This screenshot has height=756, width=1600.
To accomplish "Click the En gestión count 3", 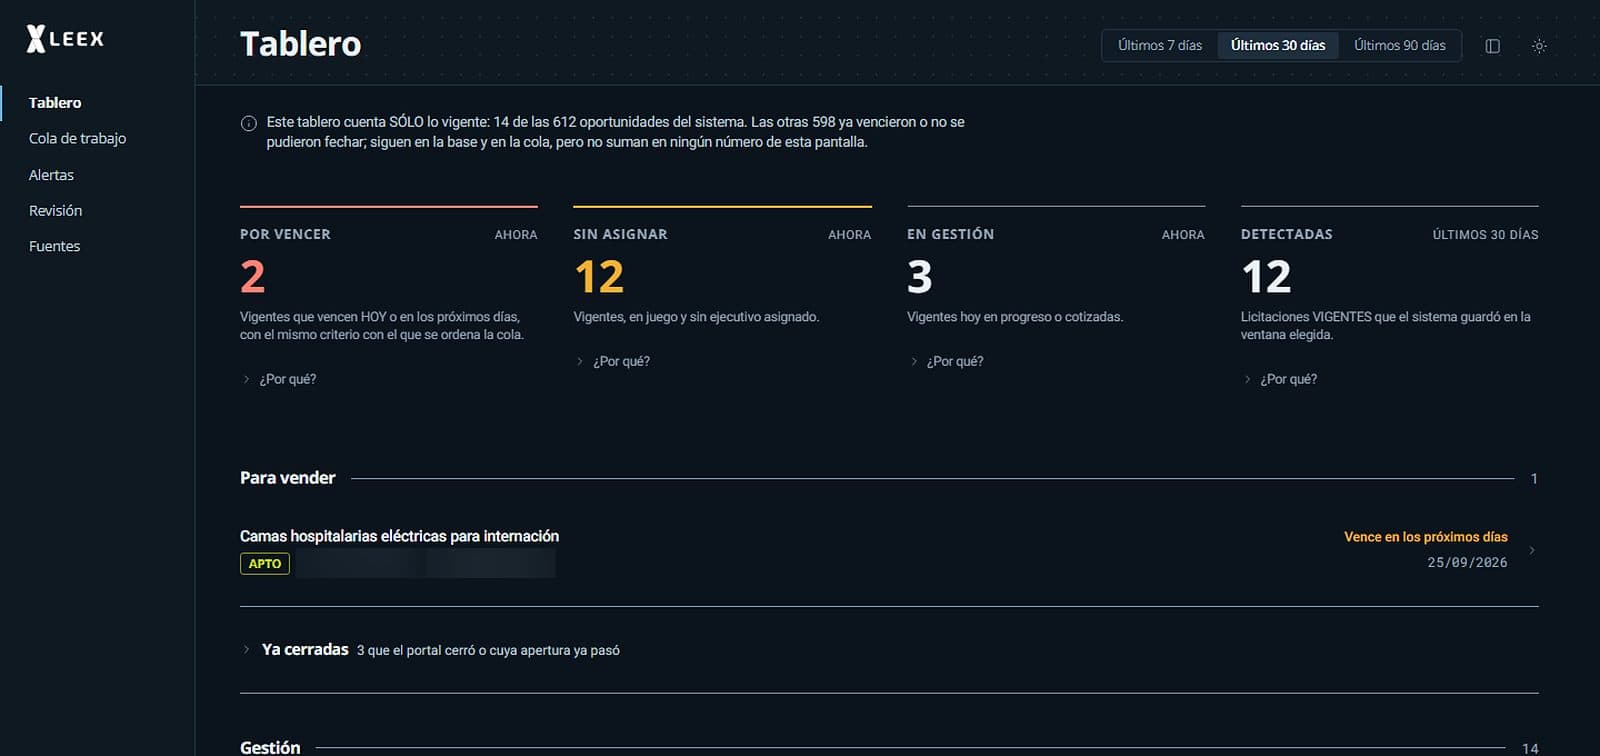I will tap(920, 277).
